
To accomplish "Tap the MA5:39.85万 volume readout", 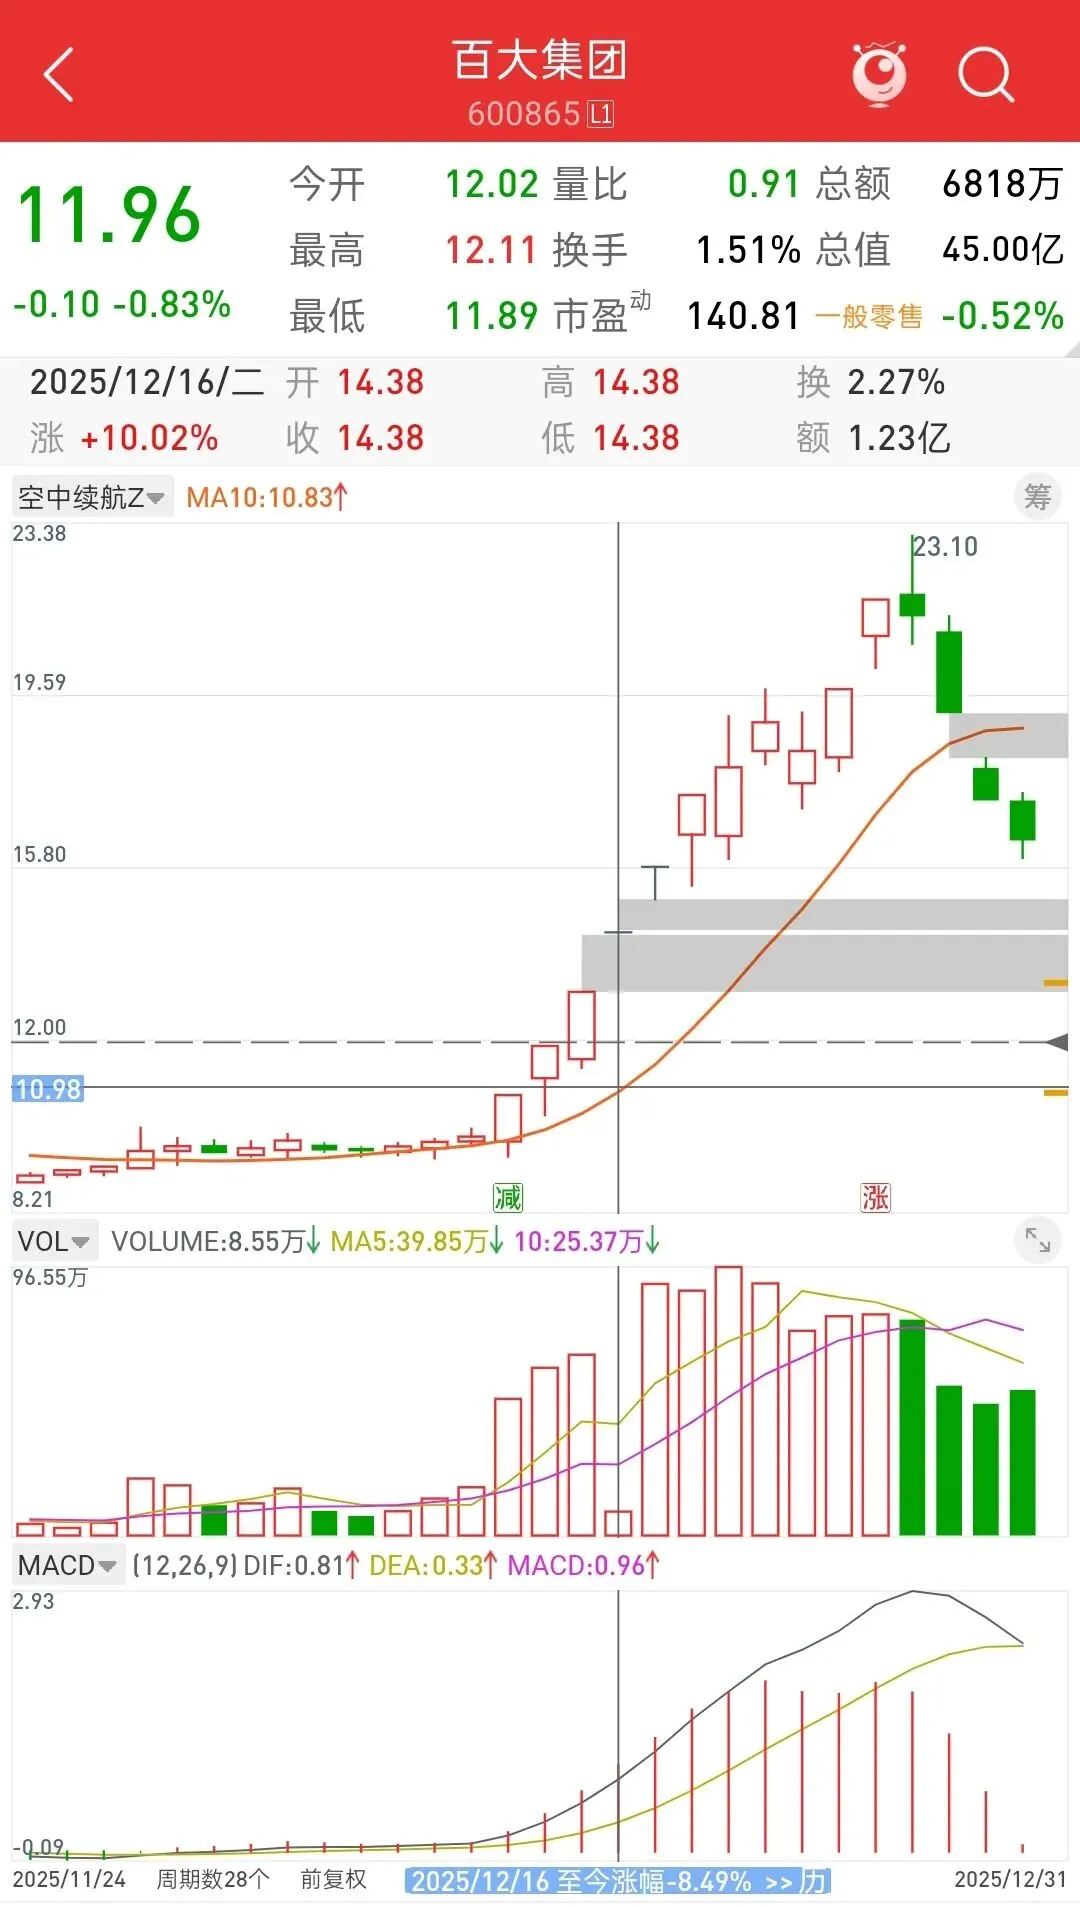I will [x=417, y=1241].
